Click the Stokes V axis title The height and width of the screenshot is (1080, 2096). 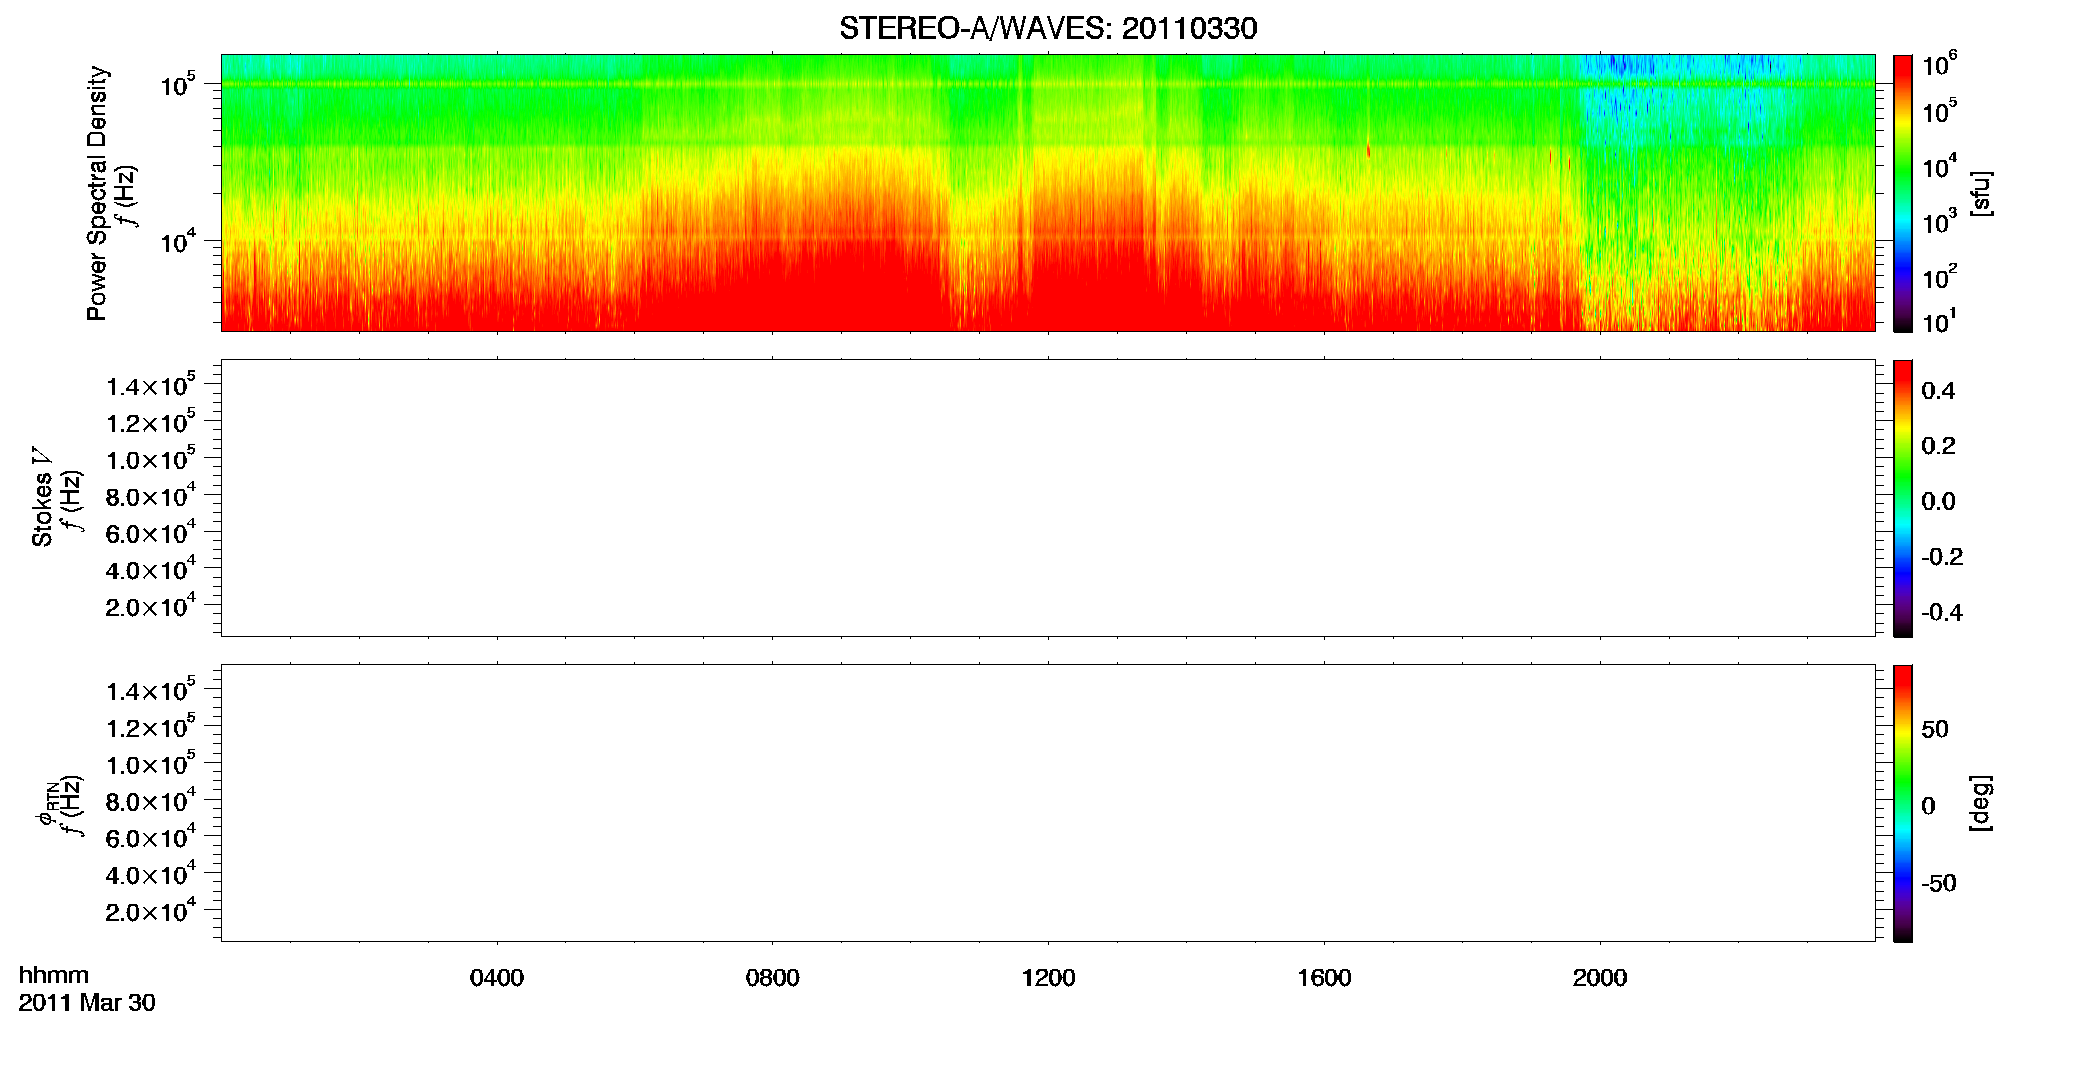pyautogui.click(x=42, y=497)
